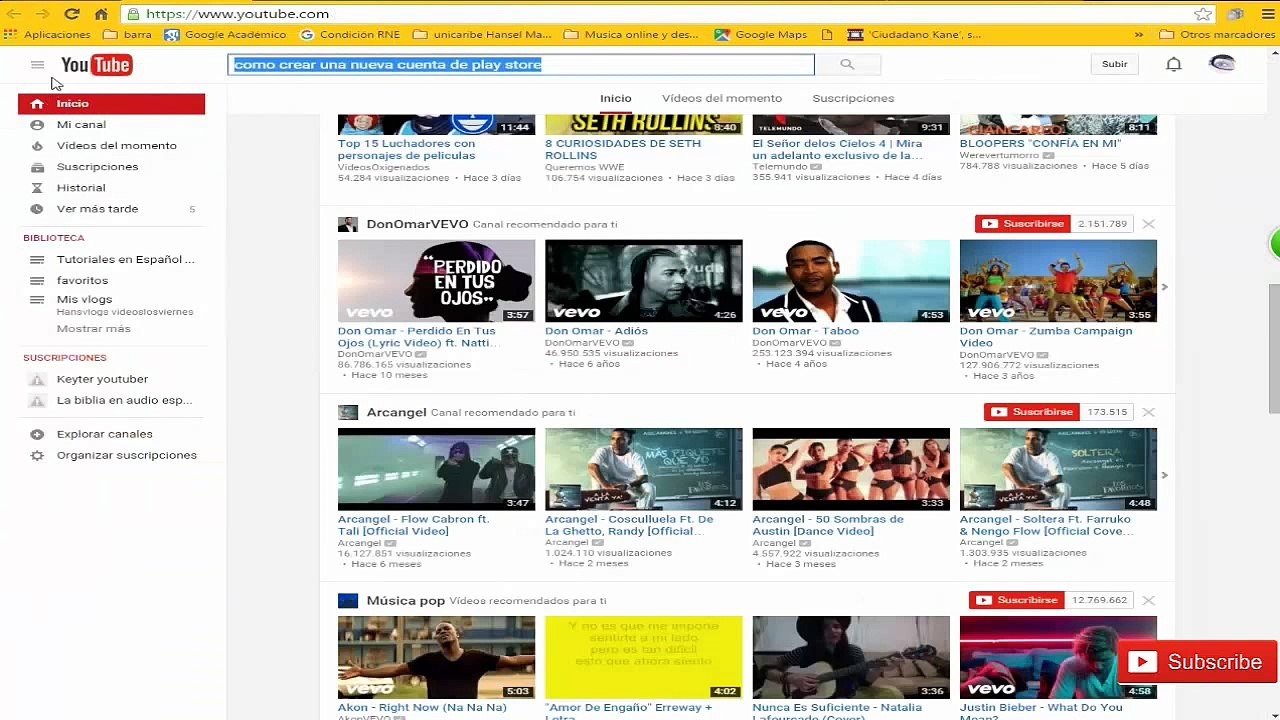Screen dimensions: 1280x720
Task: Open Explorar canales in the sidebar
Action: coord(104,434)
